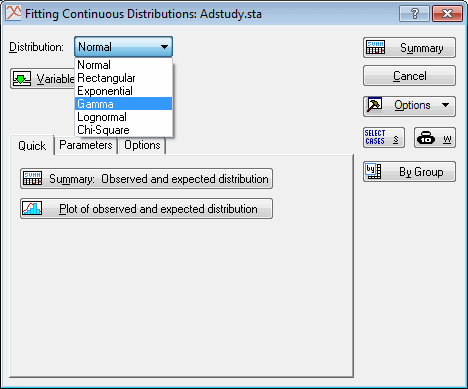
Task: Click the Distribution combo box showing Normal
Action: (123, 47)
